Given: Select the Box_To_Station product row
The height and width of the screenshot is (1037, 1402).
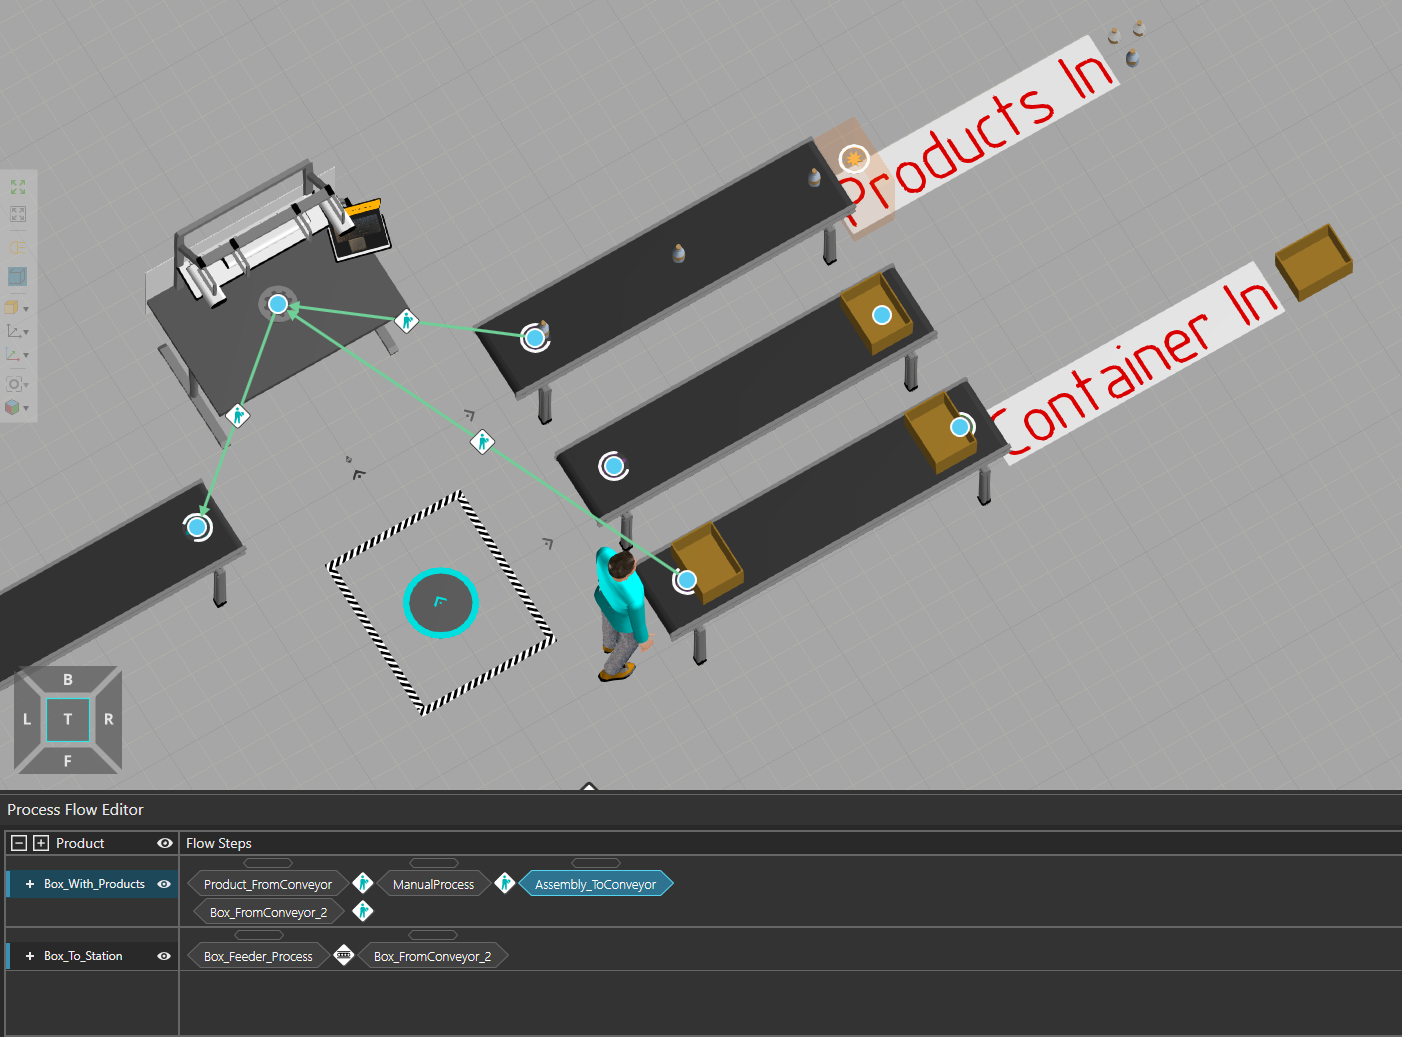Looking at the screenshot, I should click(x=83, y=956).
